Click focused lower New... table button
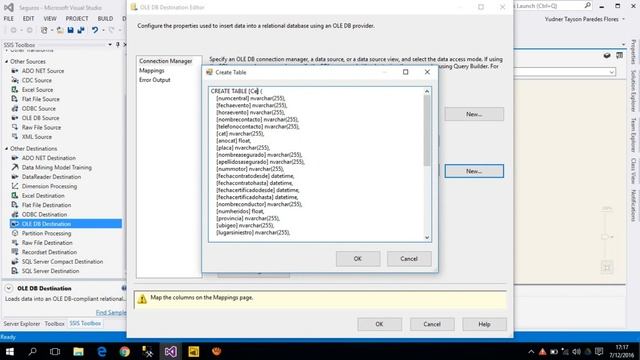Screen dimensions: 640x360 [474, 171]
